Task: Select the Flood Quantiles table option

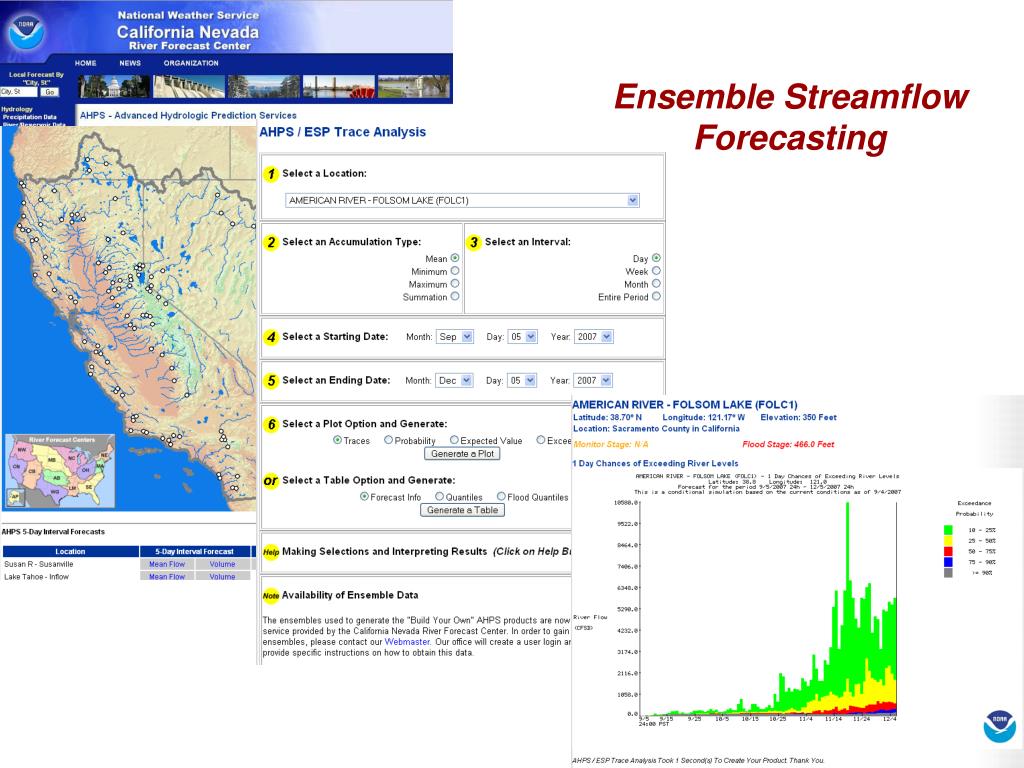Action: click(501, 496)
